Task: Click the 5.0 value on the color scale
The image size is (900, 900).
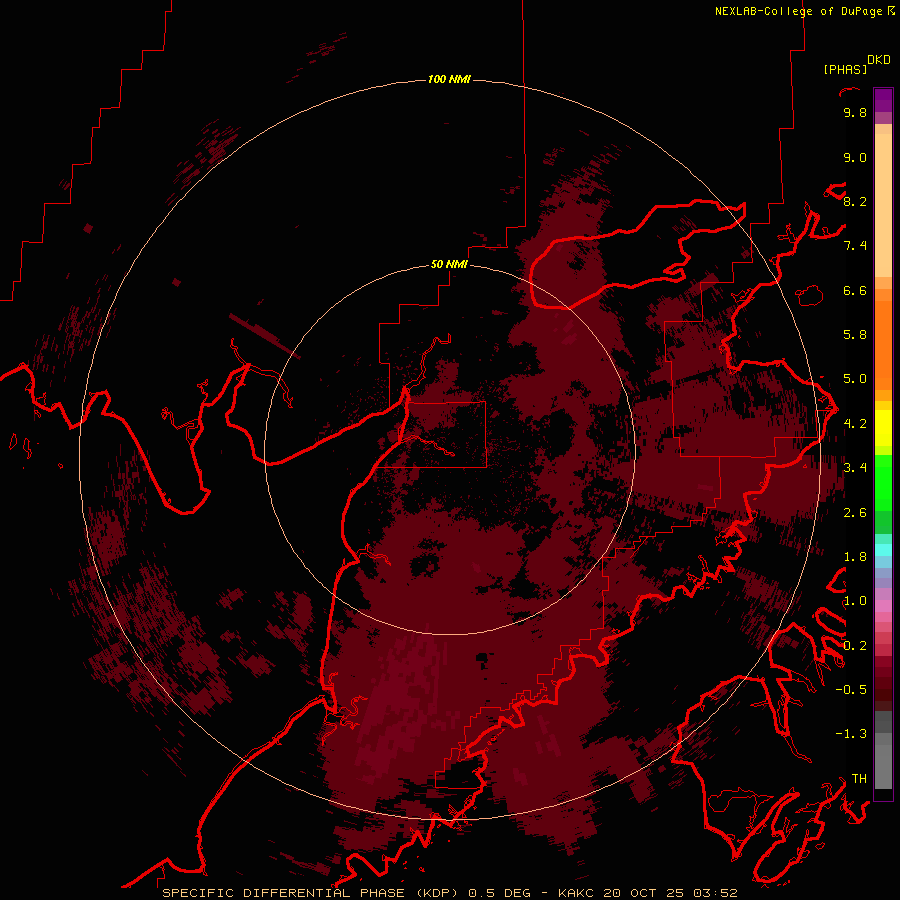Action: click(855, 379)
